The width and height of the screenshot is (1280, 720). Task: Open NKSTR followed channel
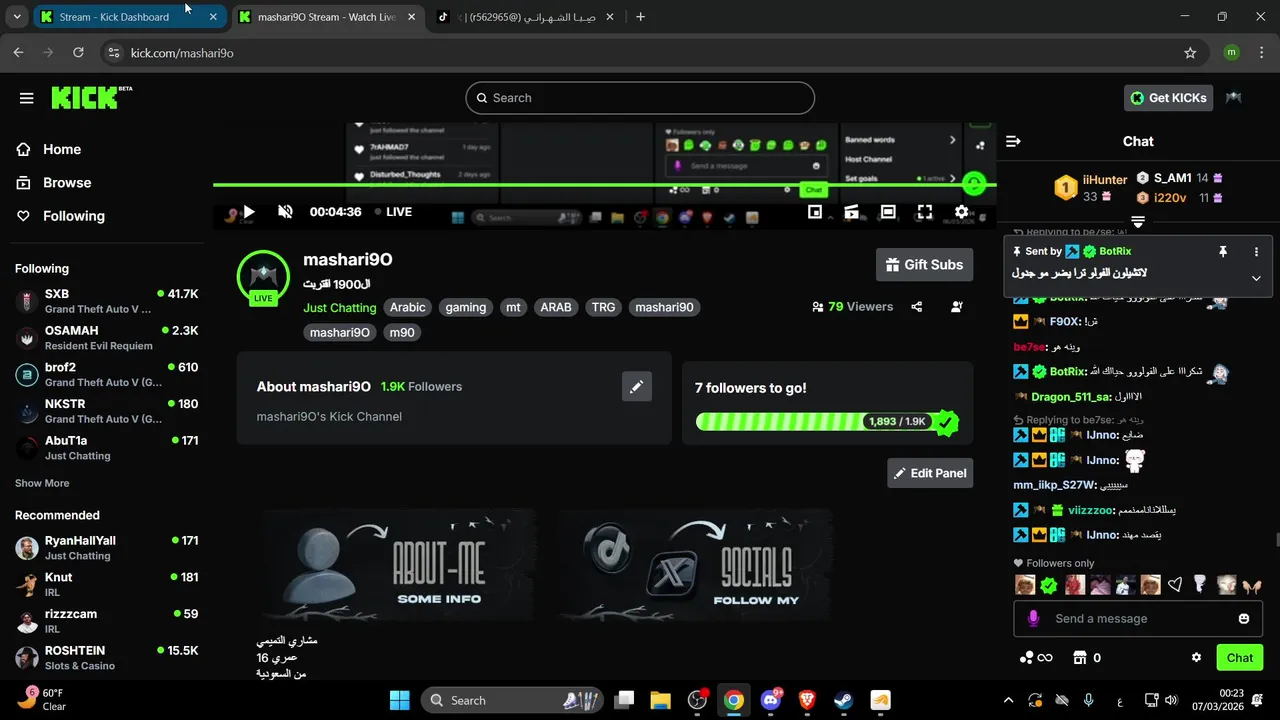107,411
